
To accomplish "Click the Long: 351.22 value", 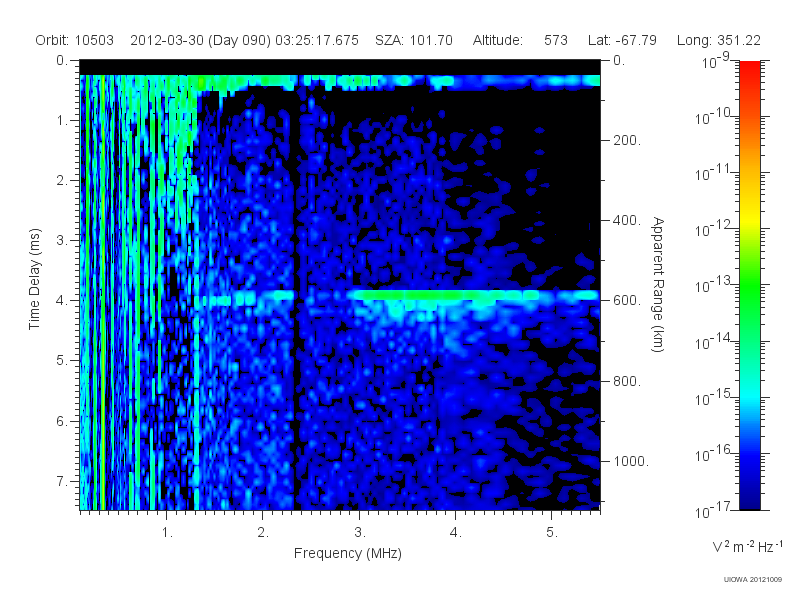I will click(718, 40).
